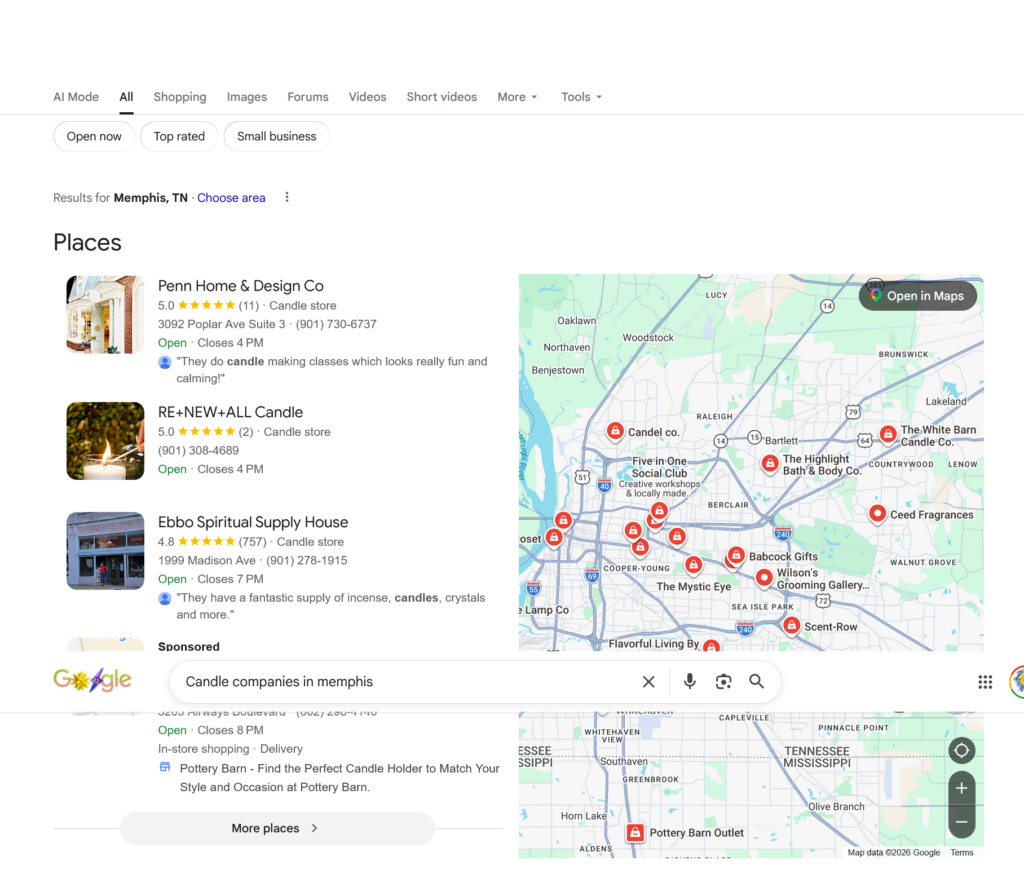This screenshot has width=1024, height=887.
Task: Select The Highlight Bath & Body Co. pin
Action: 770,464
